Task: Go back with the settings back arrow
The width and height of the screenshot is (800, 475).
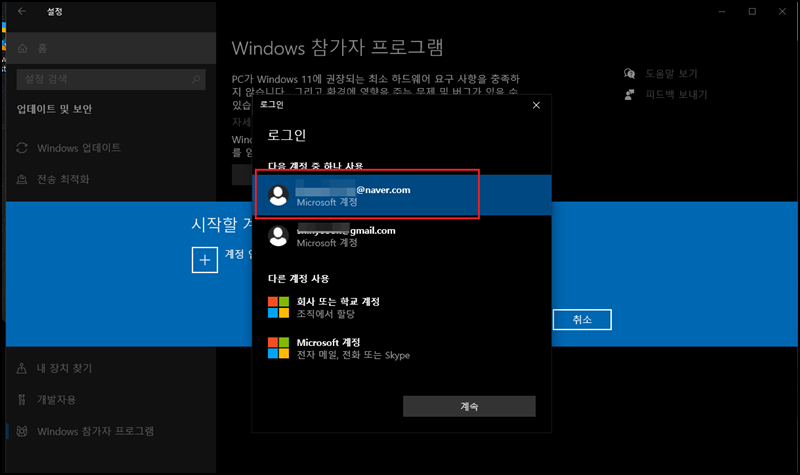Action: point(21,11)
